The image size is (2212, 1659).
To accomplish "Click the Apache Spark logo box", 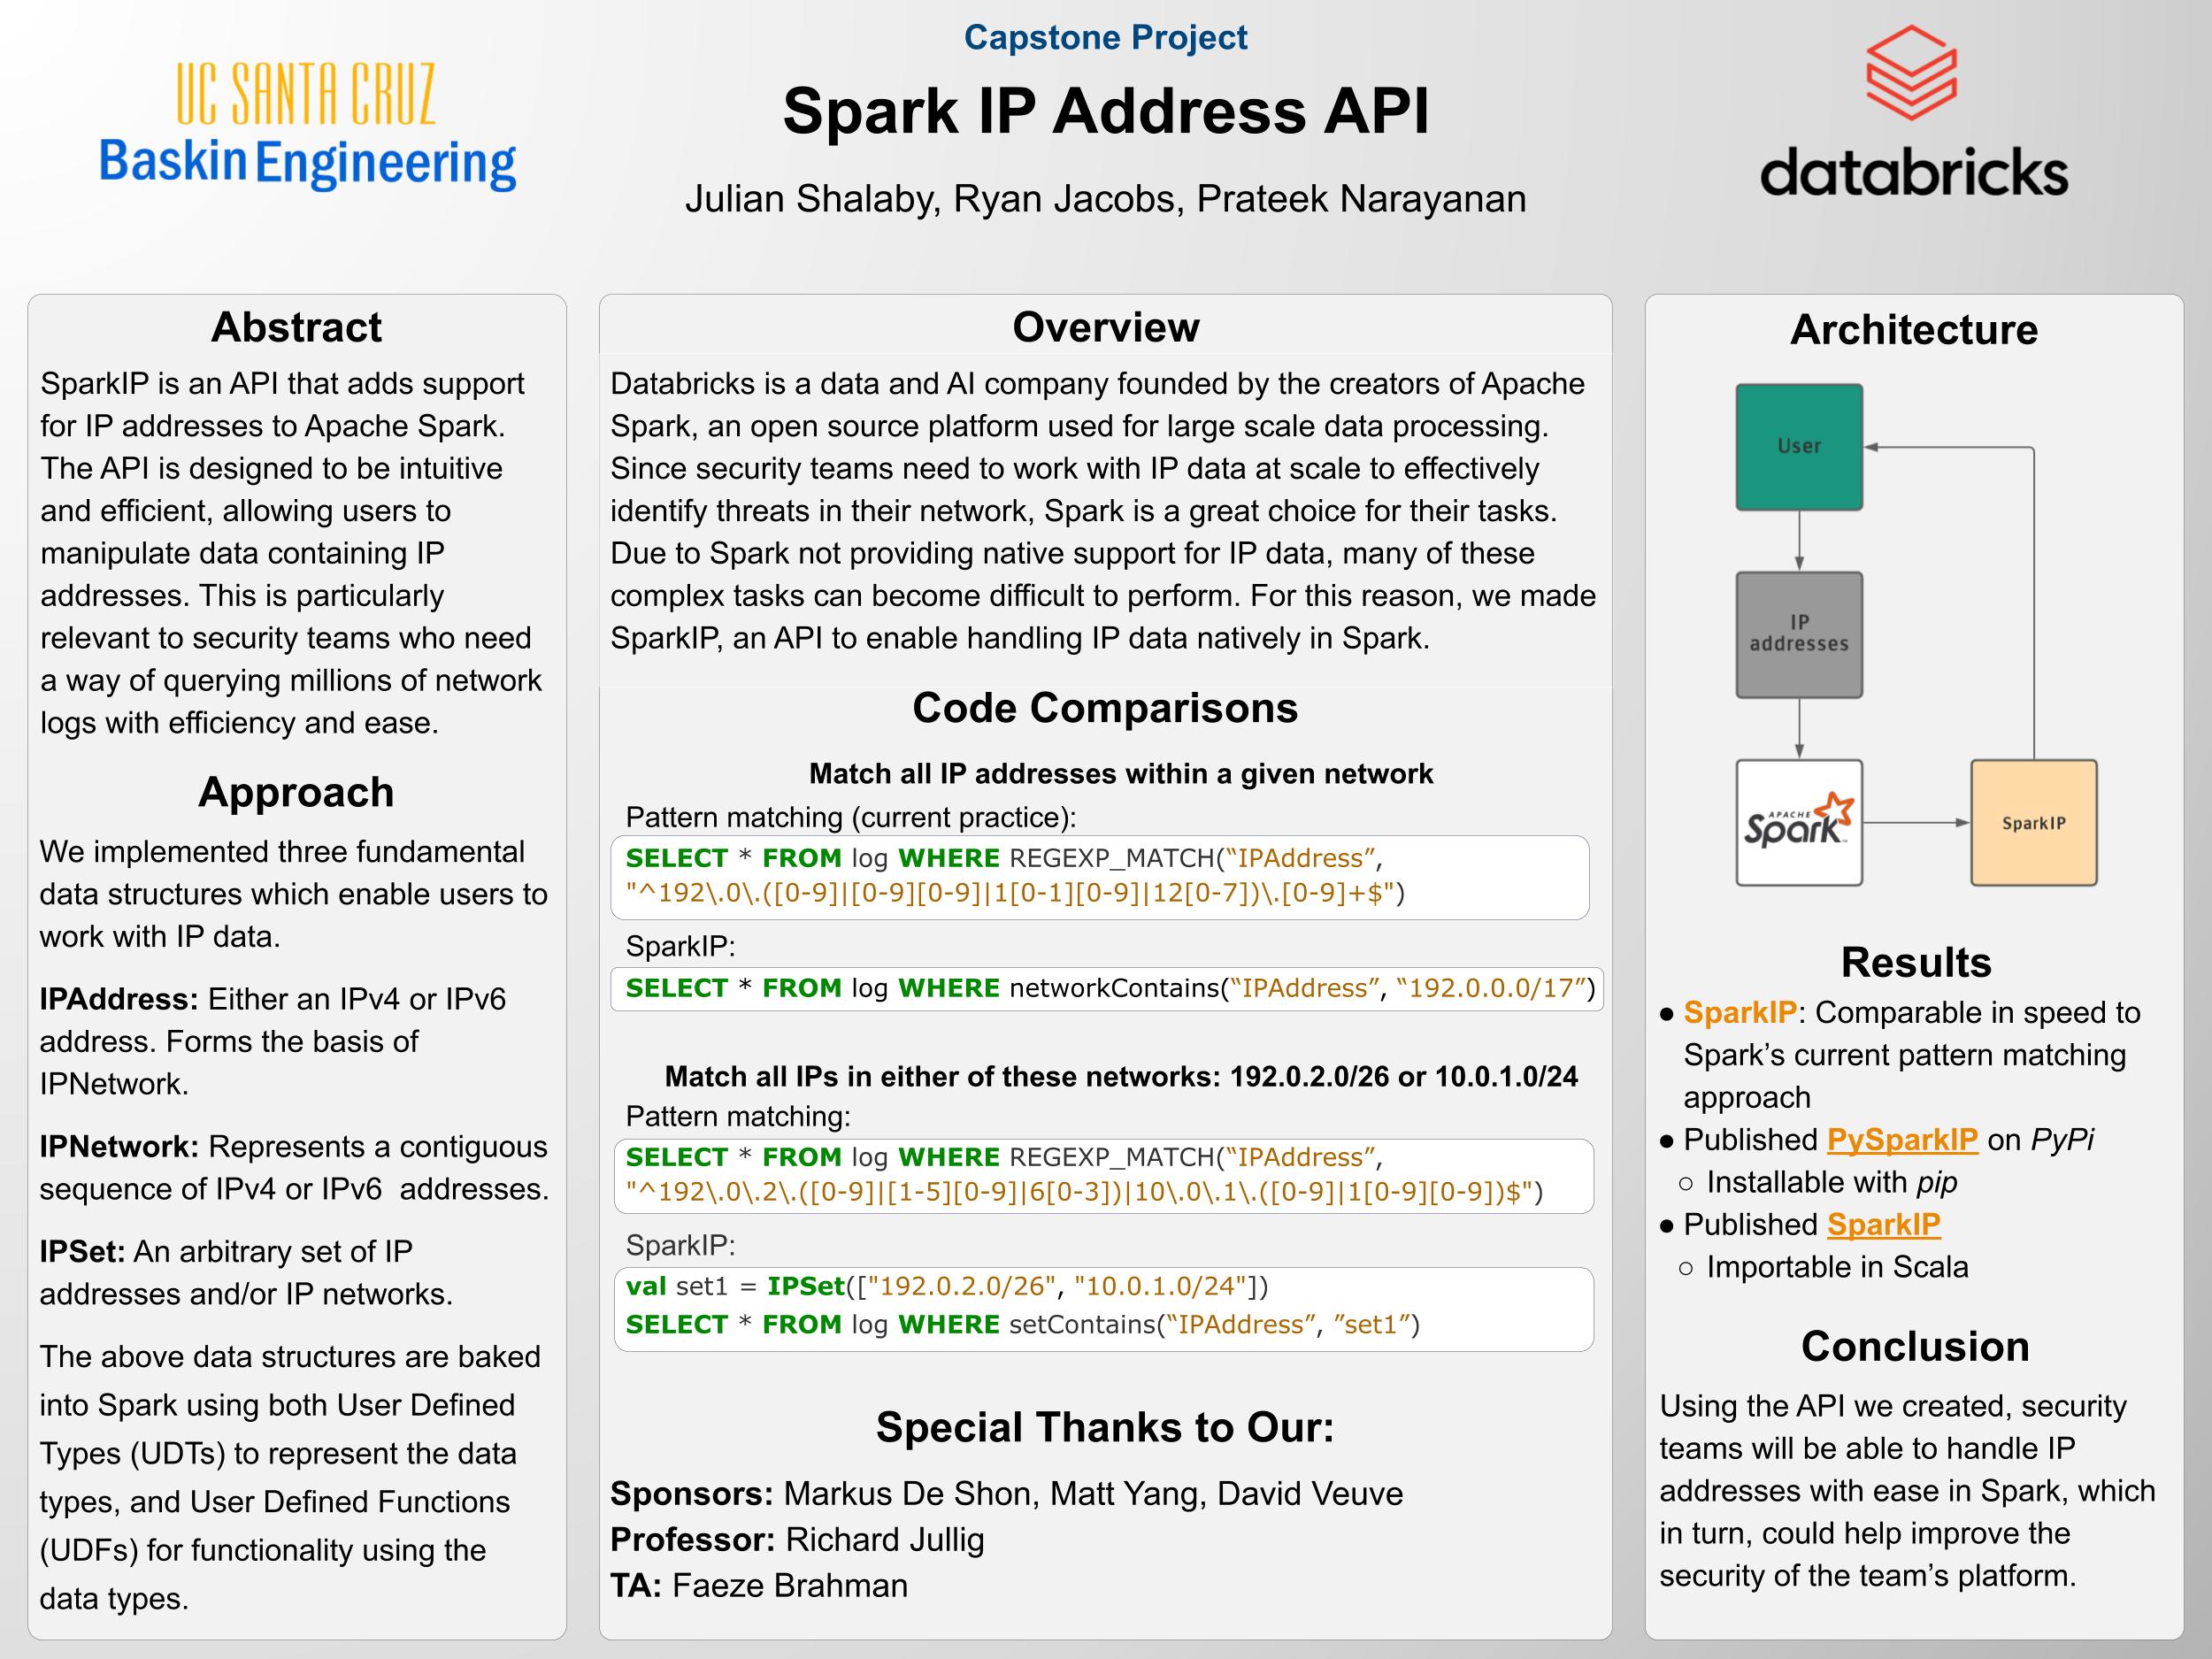I will point(1799,823).
